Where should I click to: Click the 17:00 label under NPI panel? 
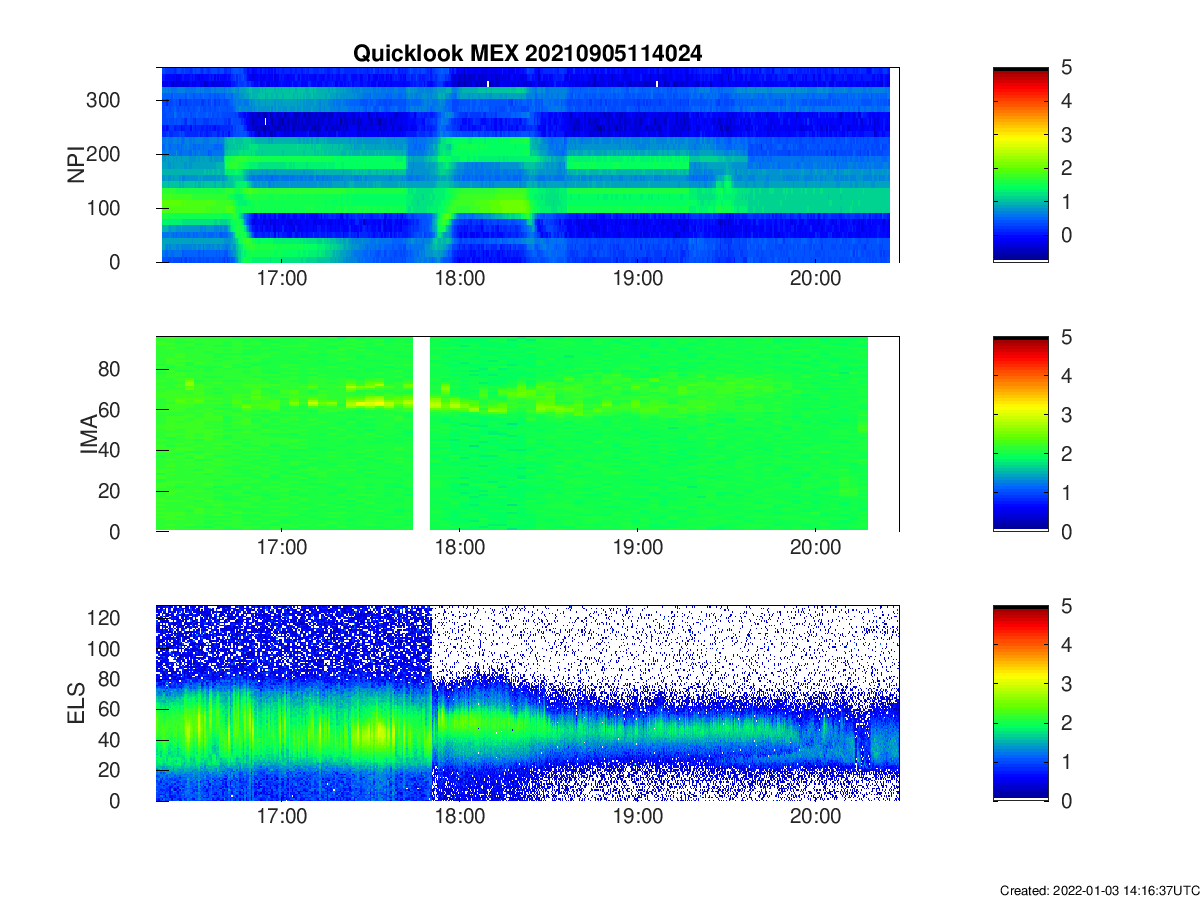(x=282, y=278)
